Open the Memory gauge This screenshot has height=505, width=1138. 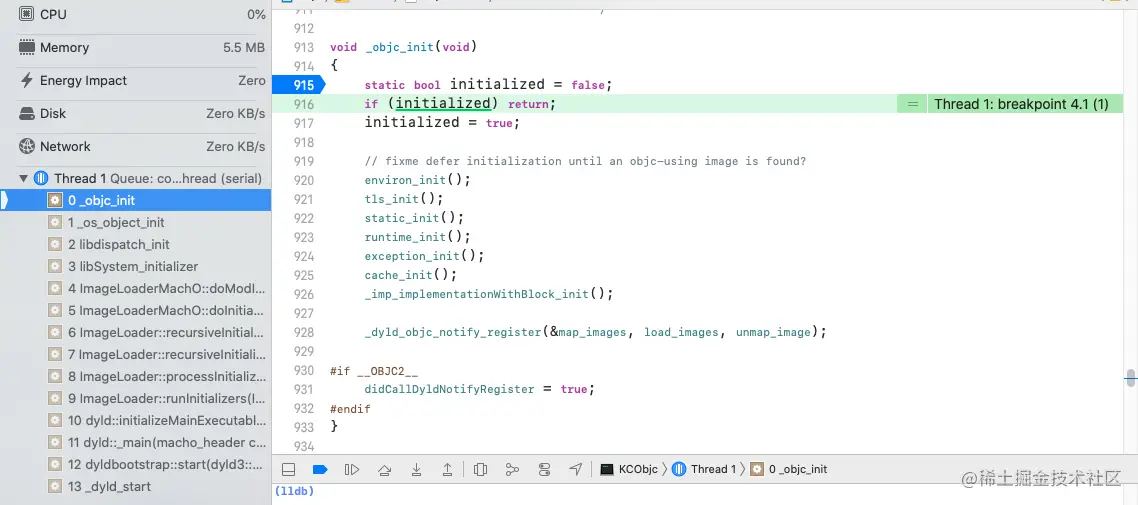tap(142, 48)
